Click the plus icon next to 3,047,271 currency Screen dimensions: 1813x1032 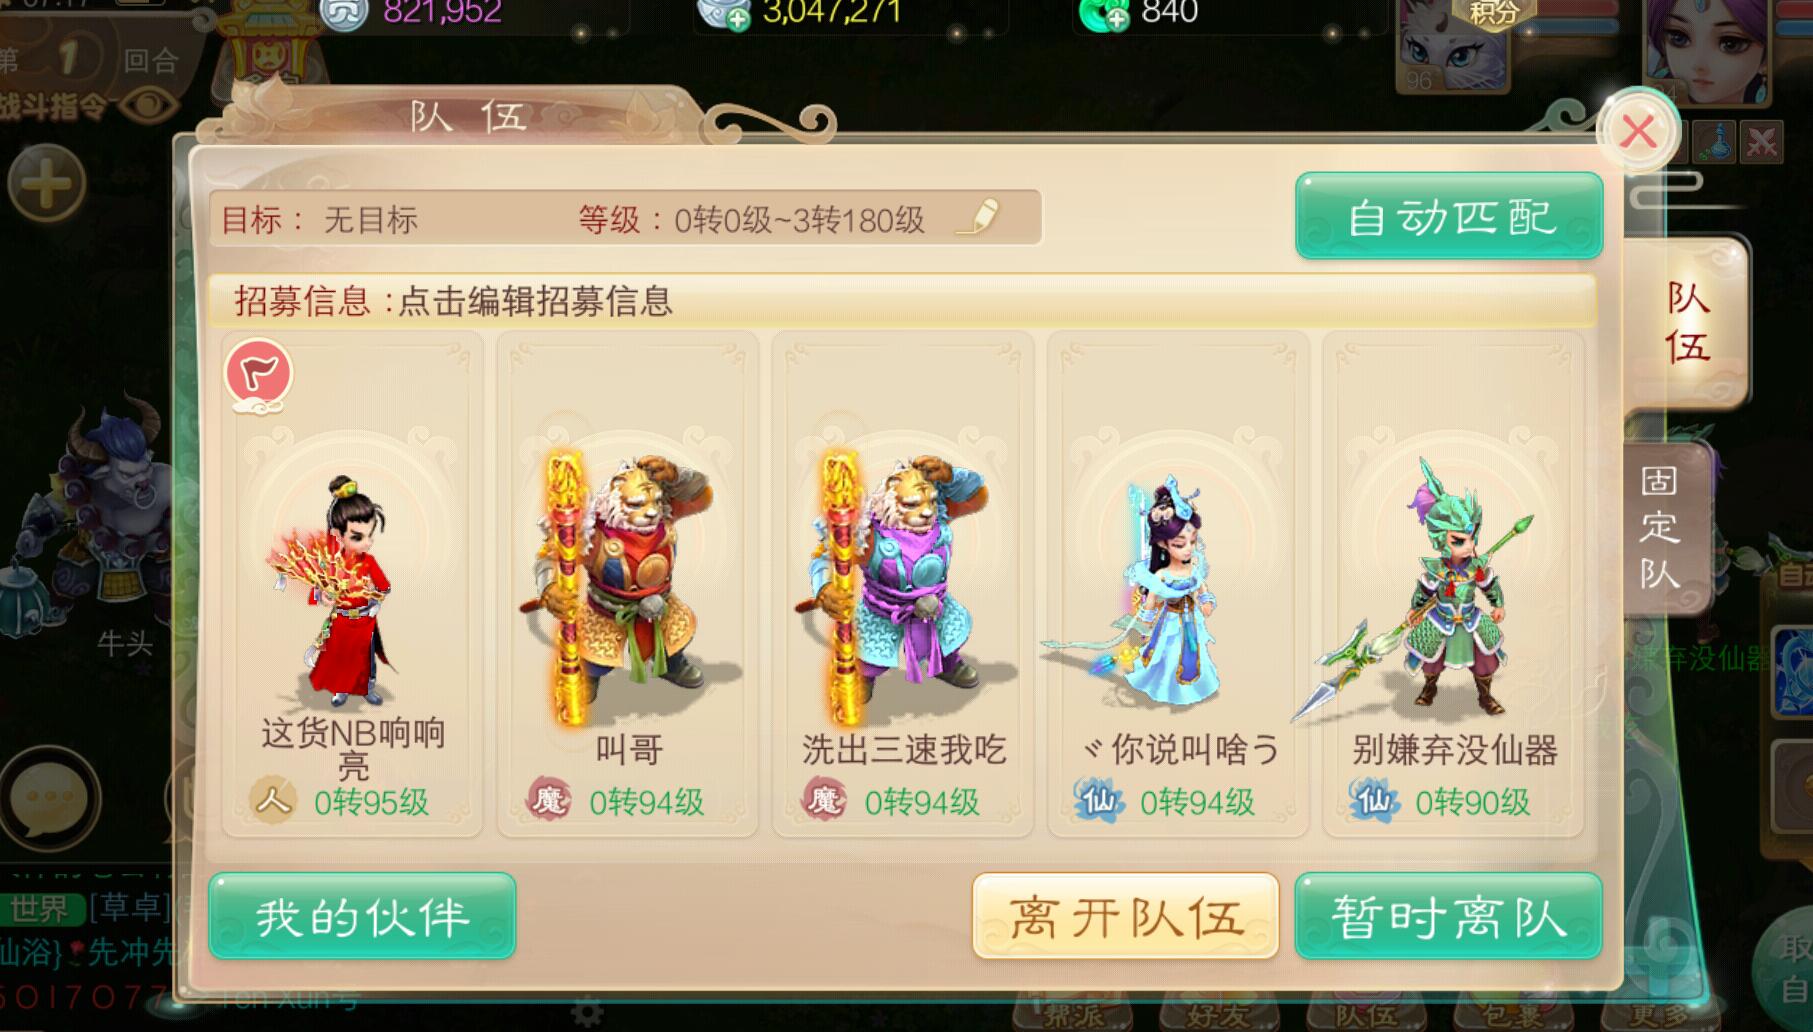(738, 21)
